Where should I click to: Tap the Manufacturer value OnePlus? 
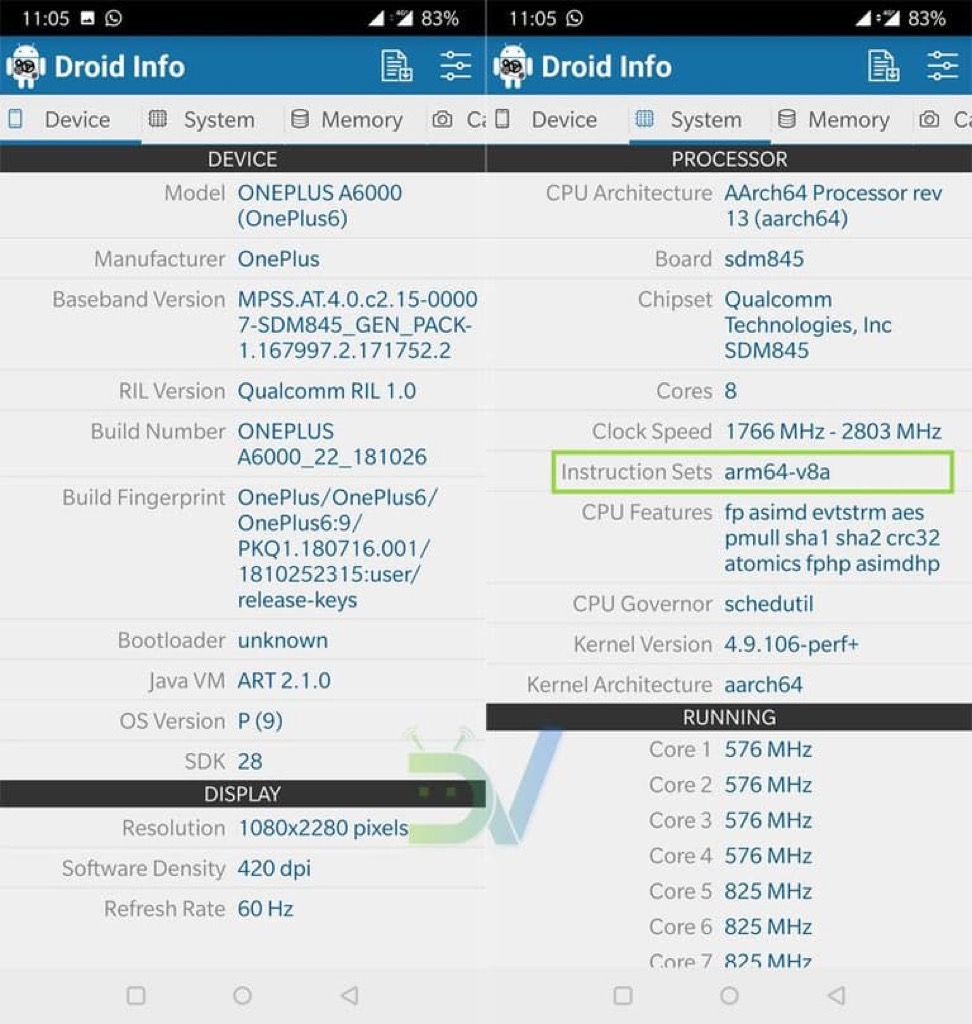coord(278,259)
